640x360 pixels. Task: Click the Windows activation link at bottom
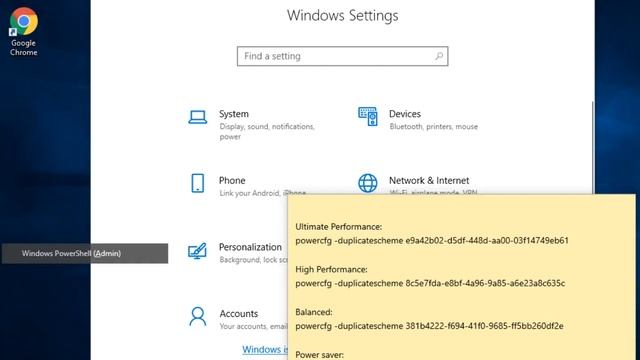[264, 349]
